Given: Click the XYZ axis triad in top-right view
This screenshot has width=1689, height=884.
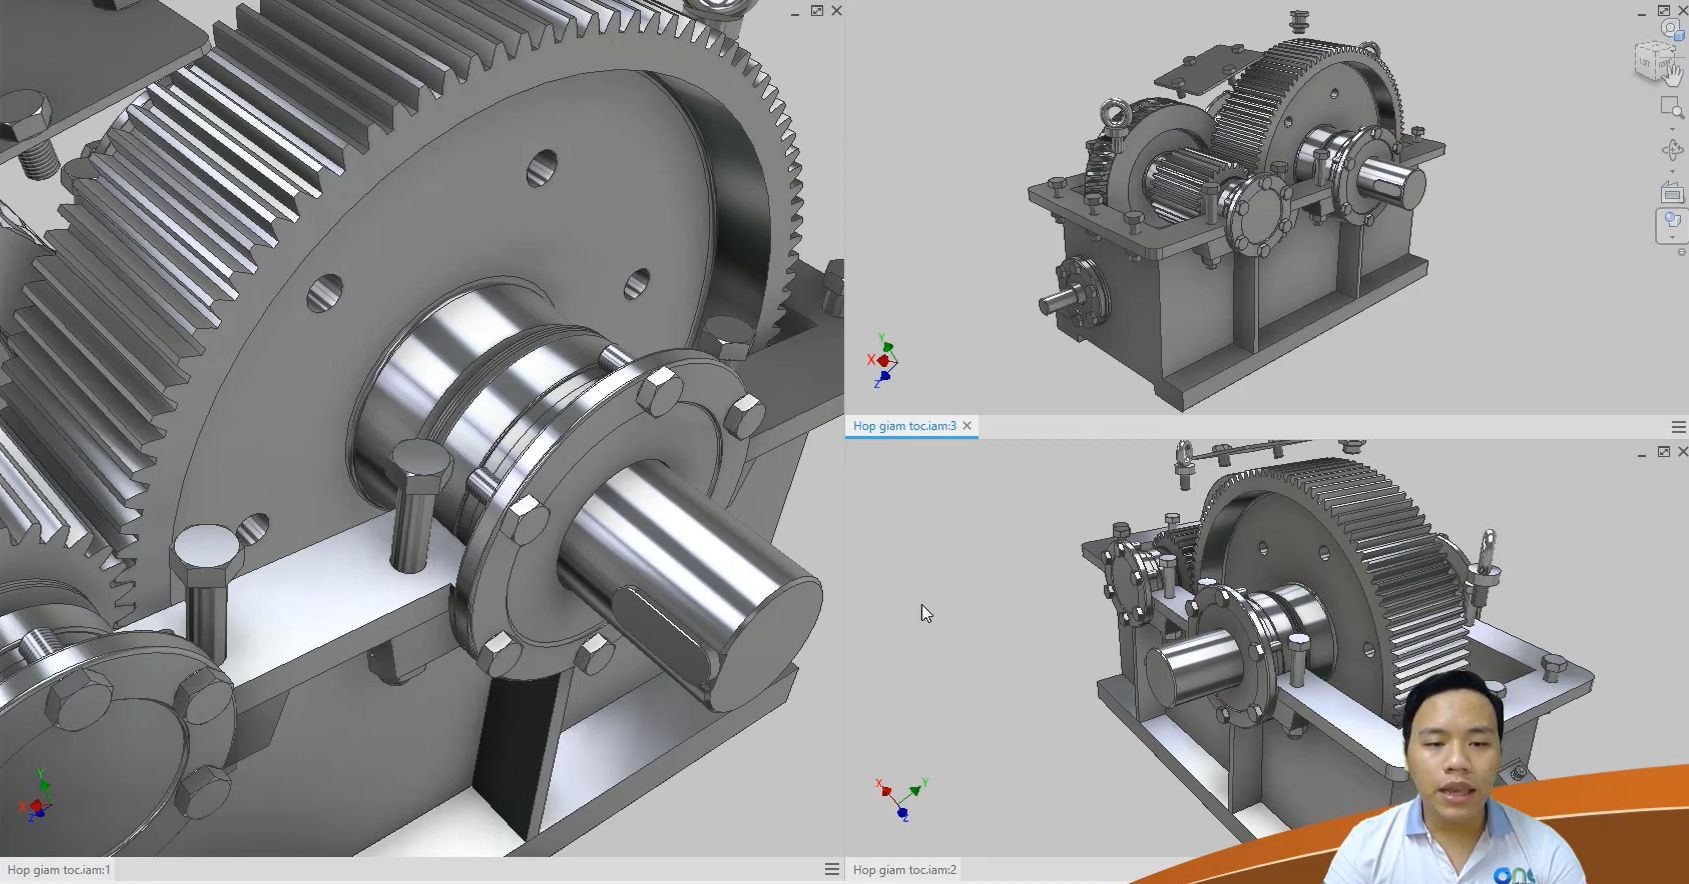Looking at the screenshot, I should pyautogui.click(x=882, y=361).
